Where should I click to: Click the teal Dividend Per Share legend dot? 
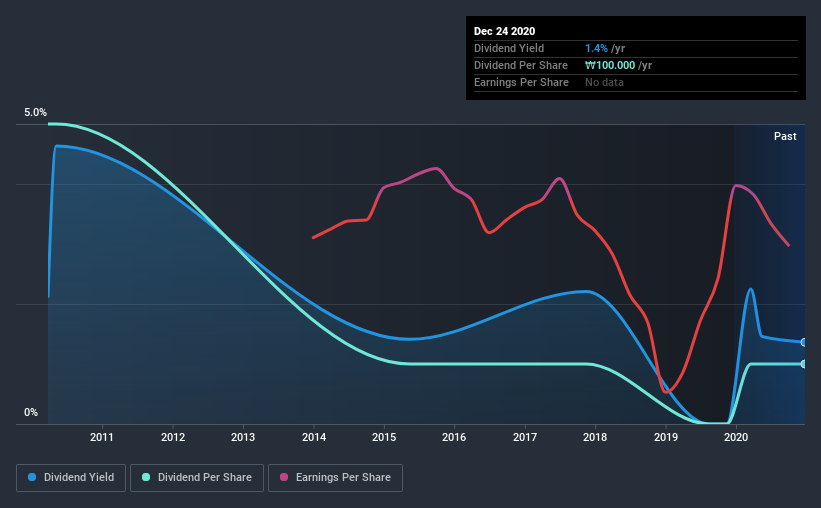point(146,477)
